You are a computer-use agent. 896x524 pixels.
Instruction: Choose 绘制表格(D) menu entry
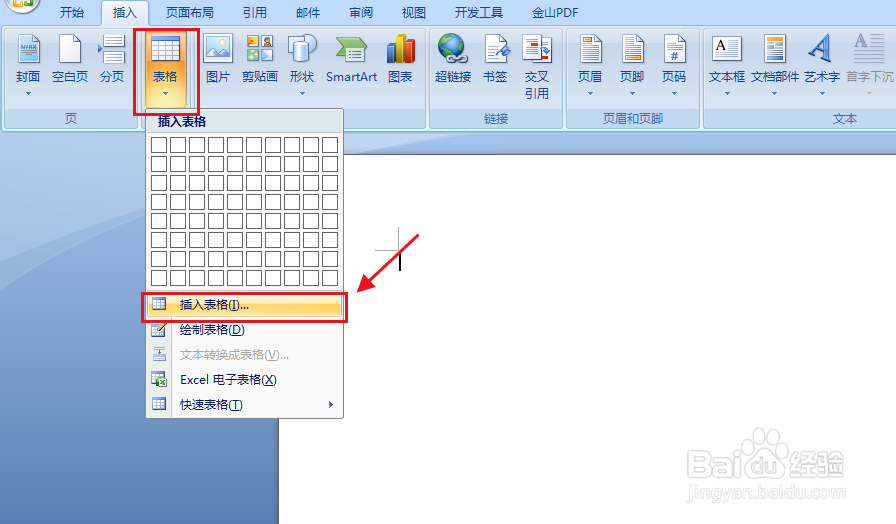(x=245, y=330)
